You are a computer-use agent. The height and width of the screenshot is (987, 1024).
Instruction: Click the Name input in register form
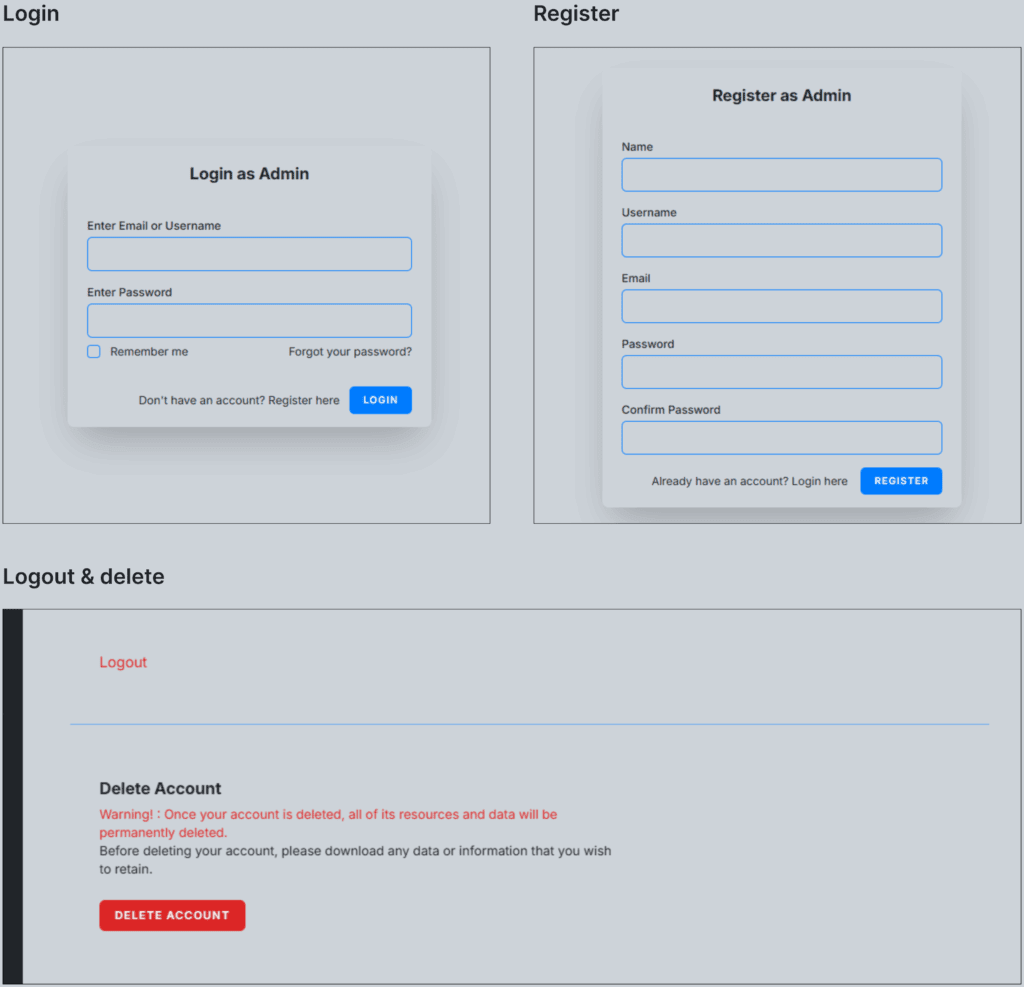[781, 175]
